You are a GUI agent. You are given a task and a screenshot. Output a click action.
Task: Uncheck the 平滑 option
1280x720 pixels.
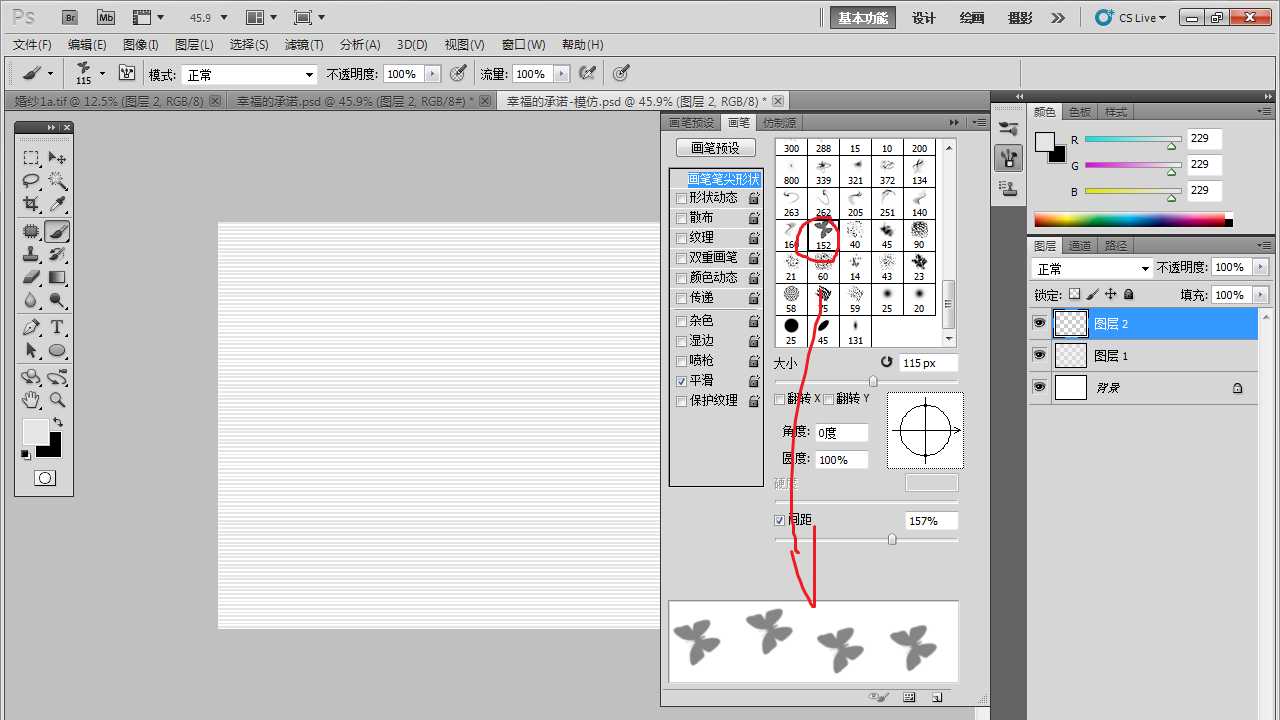[x=682, y=381]
